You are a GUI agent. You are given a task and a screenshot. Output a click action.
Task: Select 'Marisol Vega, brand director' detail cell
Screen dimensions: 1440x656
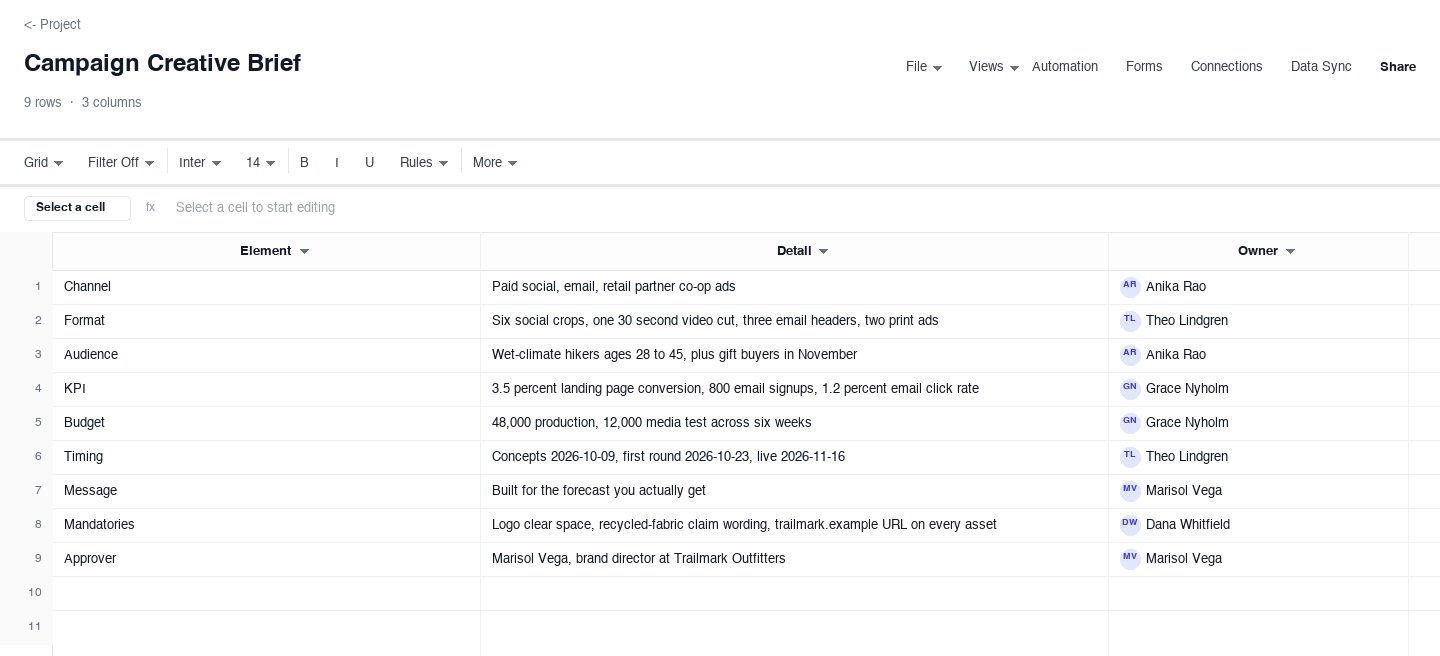[x=794, y=559]
